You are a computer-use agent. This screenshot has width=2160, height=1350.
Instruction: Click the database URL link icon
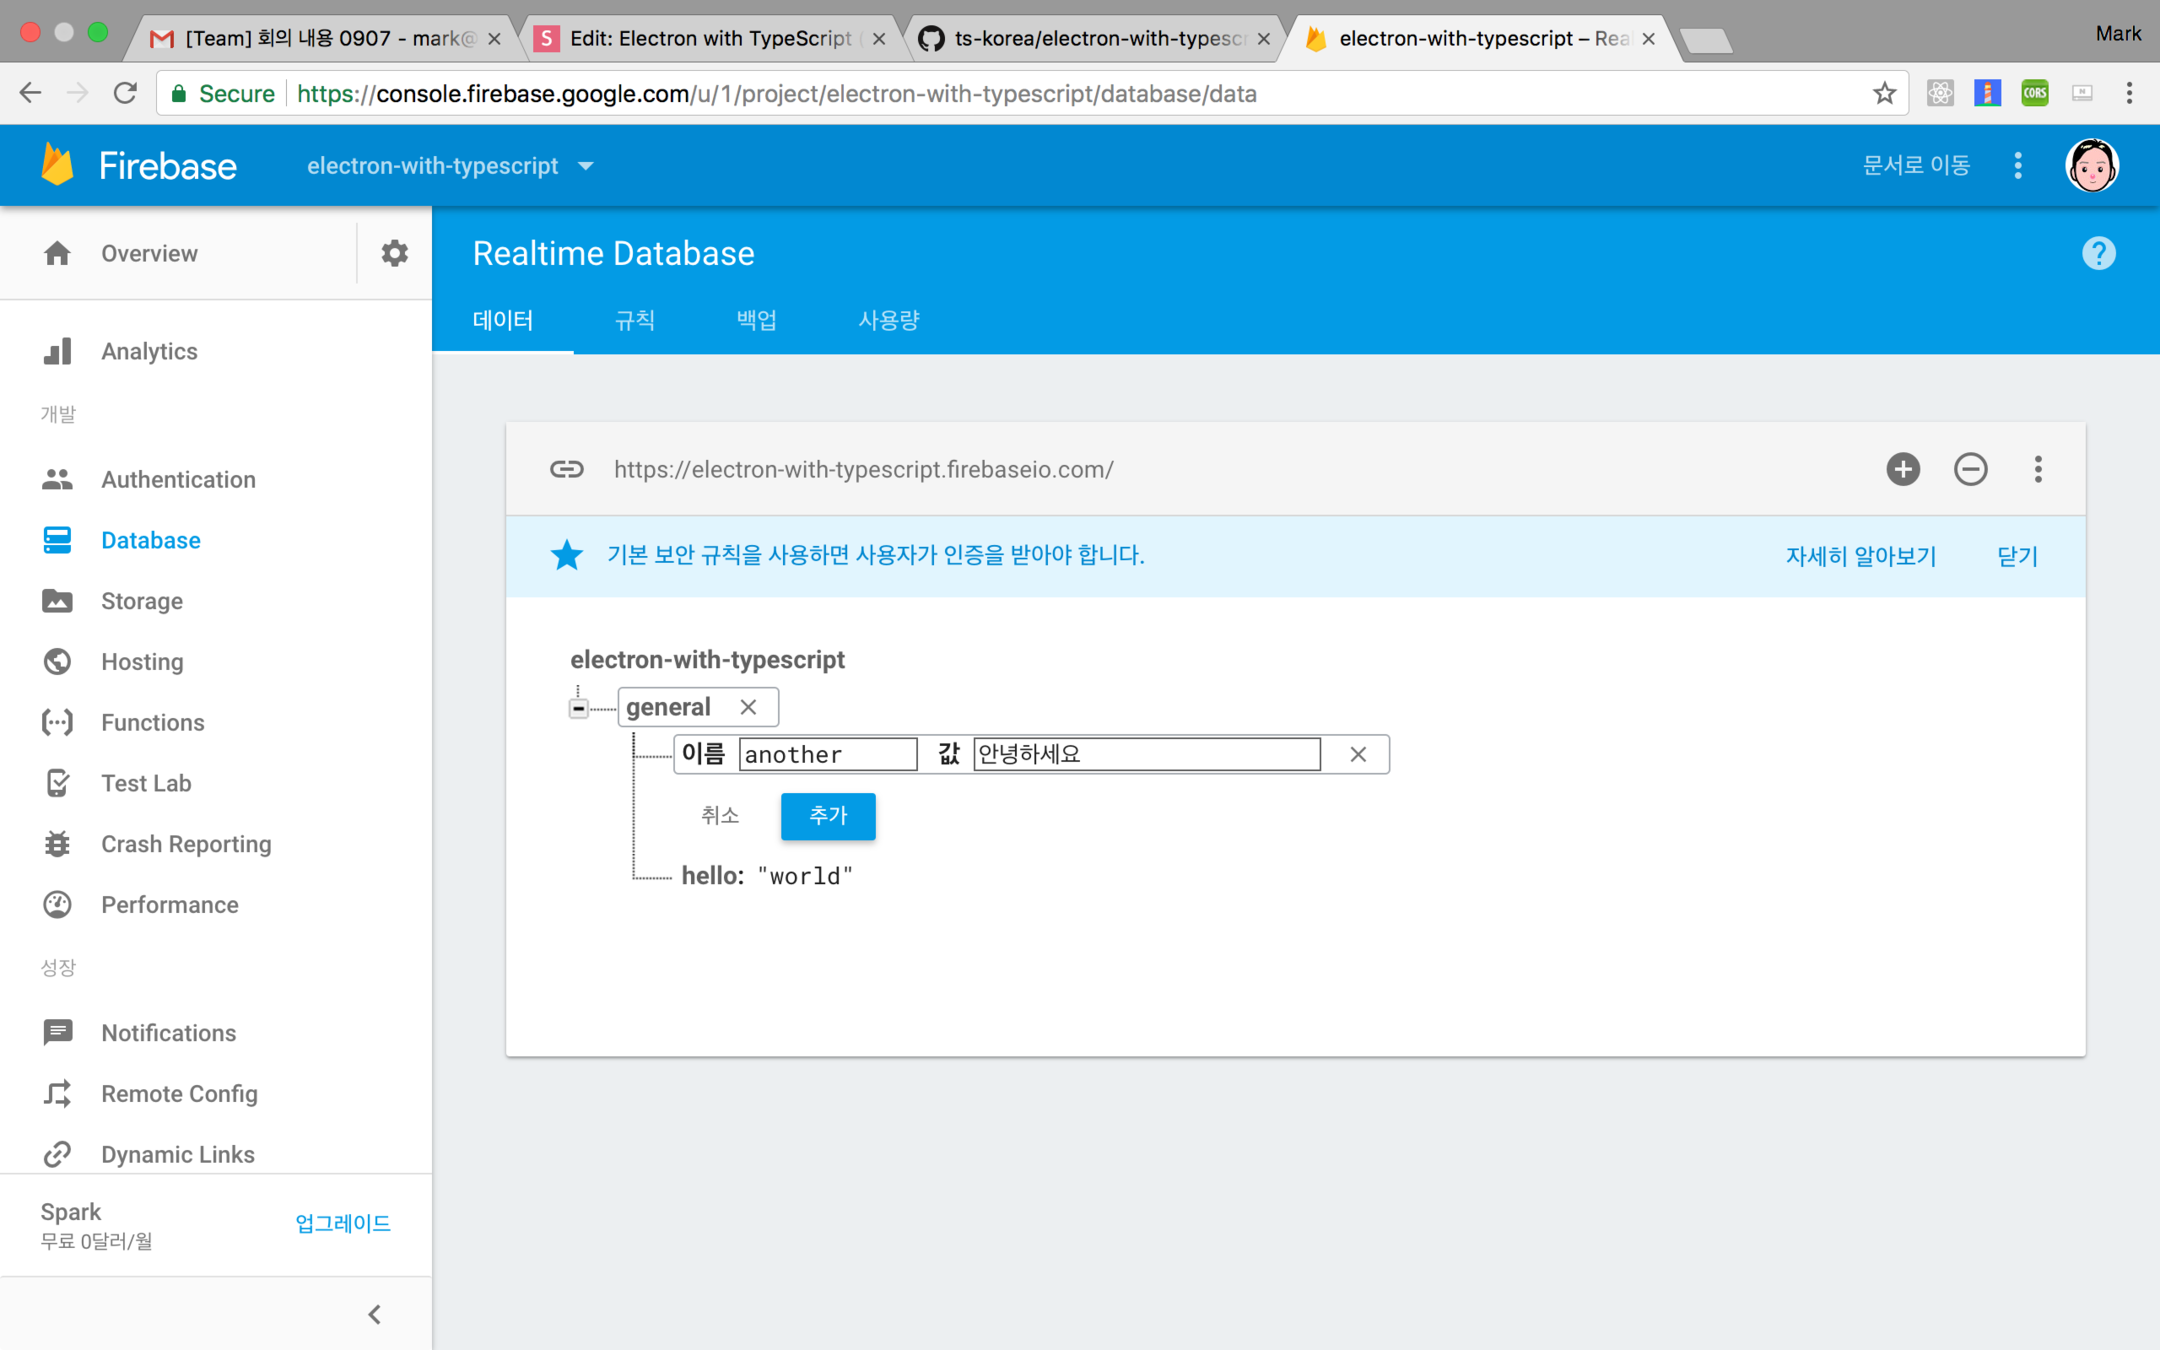click(x=566, y=469)
